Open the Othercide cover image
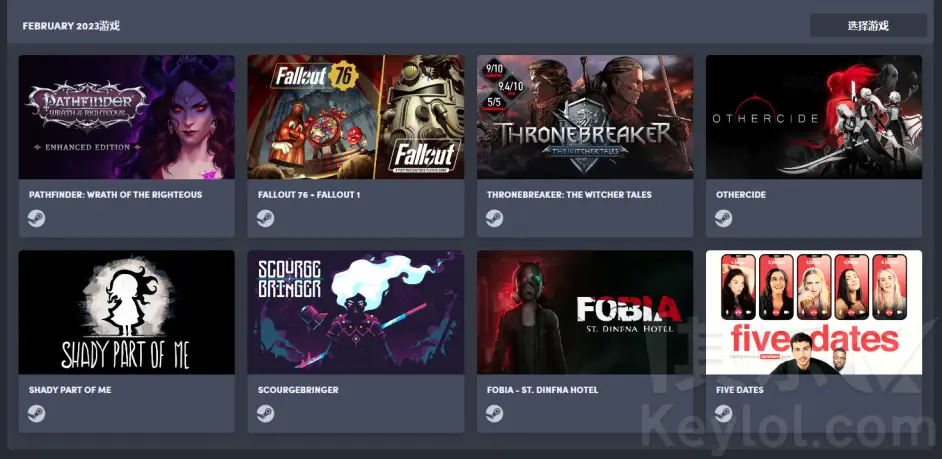 pos(814,117)
